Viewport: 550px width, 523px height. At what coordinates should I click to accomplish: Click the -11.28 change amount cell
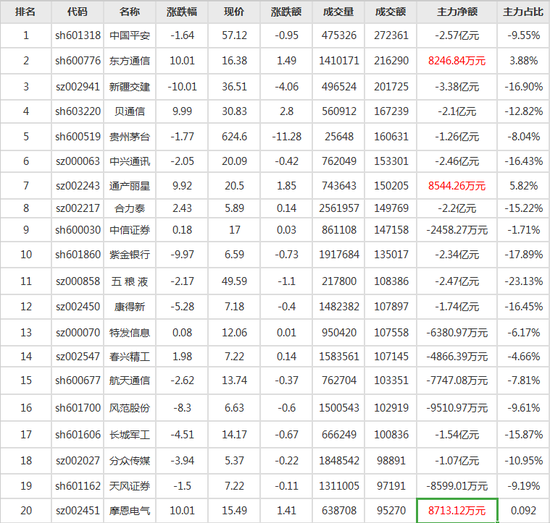pyautogui.click(x=287, y=136)
